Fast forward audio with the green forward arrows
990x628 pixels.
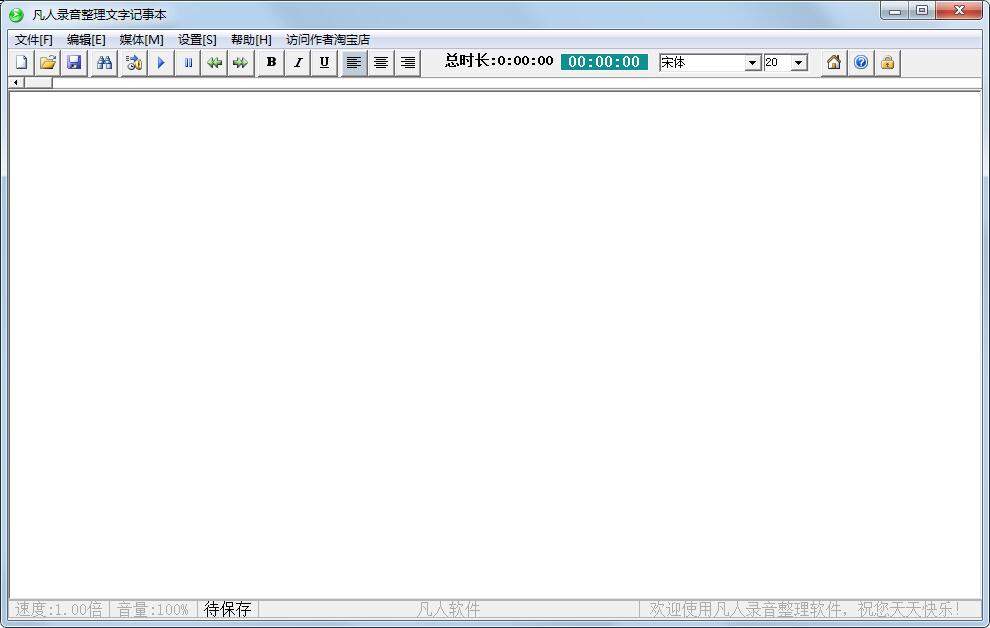[240, 63]
